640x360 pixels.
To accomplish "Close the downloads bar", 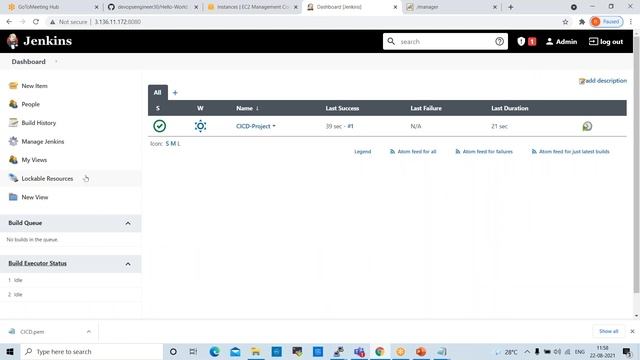I will 632,331.
